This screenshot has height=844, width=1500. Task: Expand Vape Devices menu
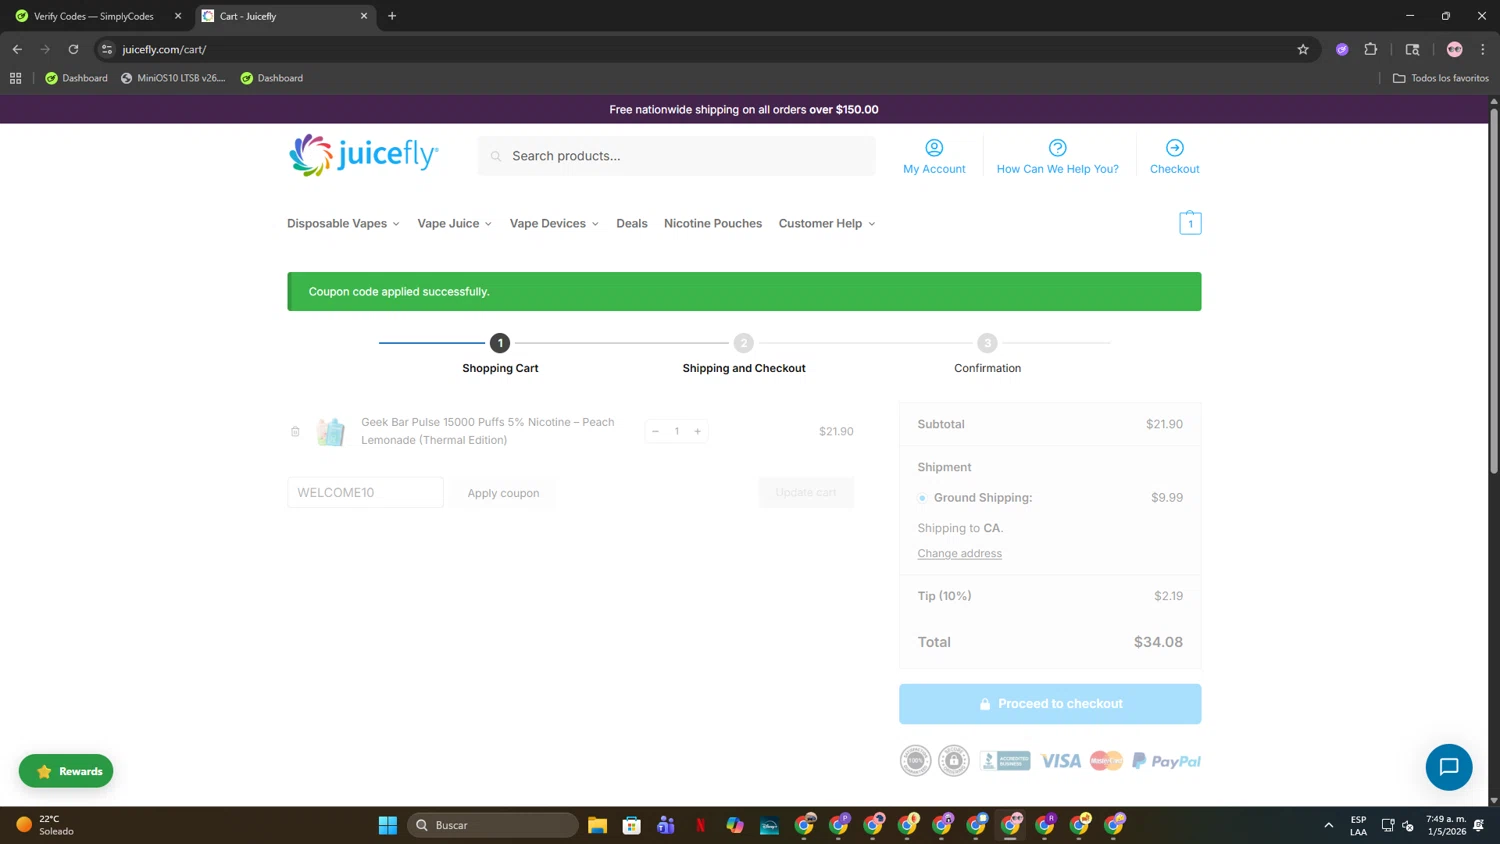[x=554, y=224]
